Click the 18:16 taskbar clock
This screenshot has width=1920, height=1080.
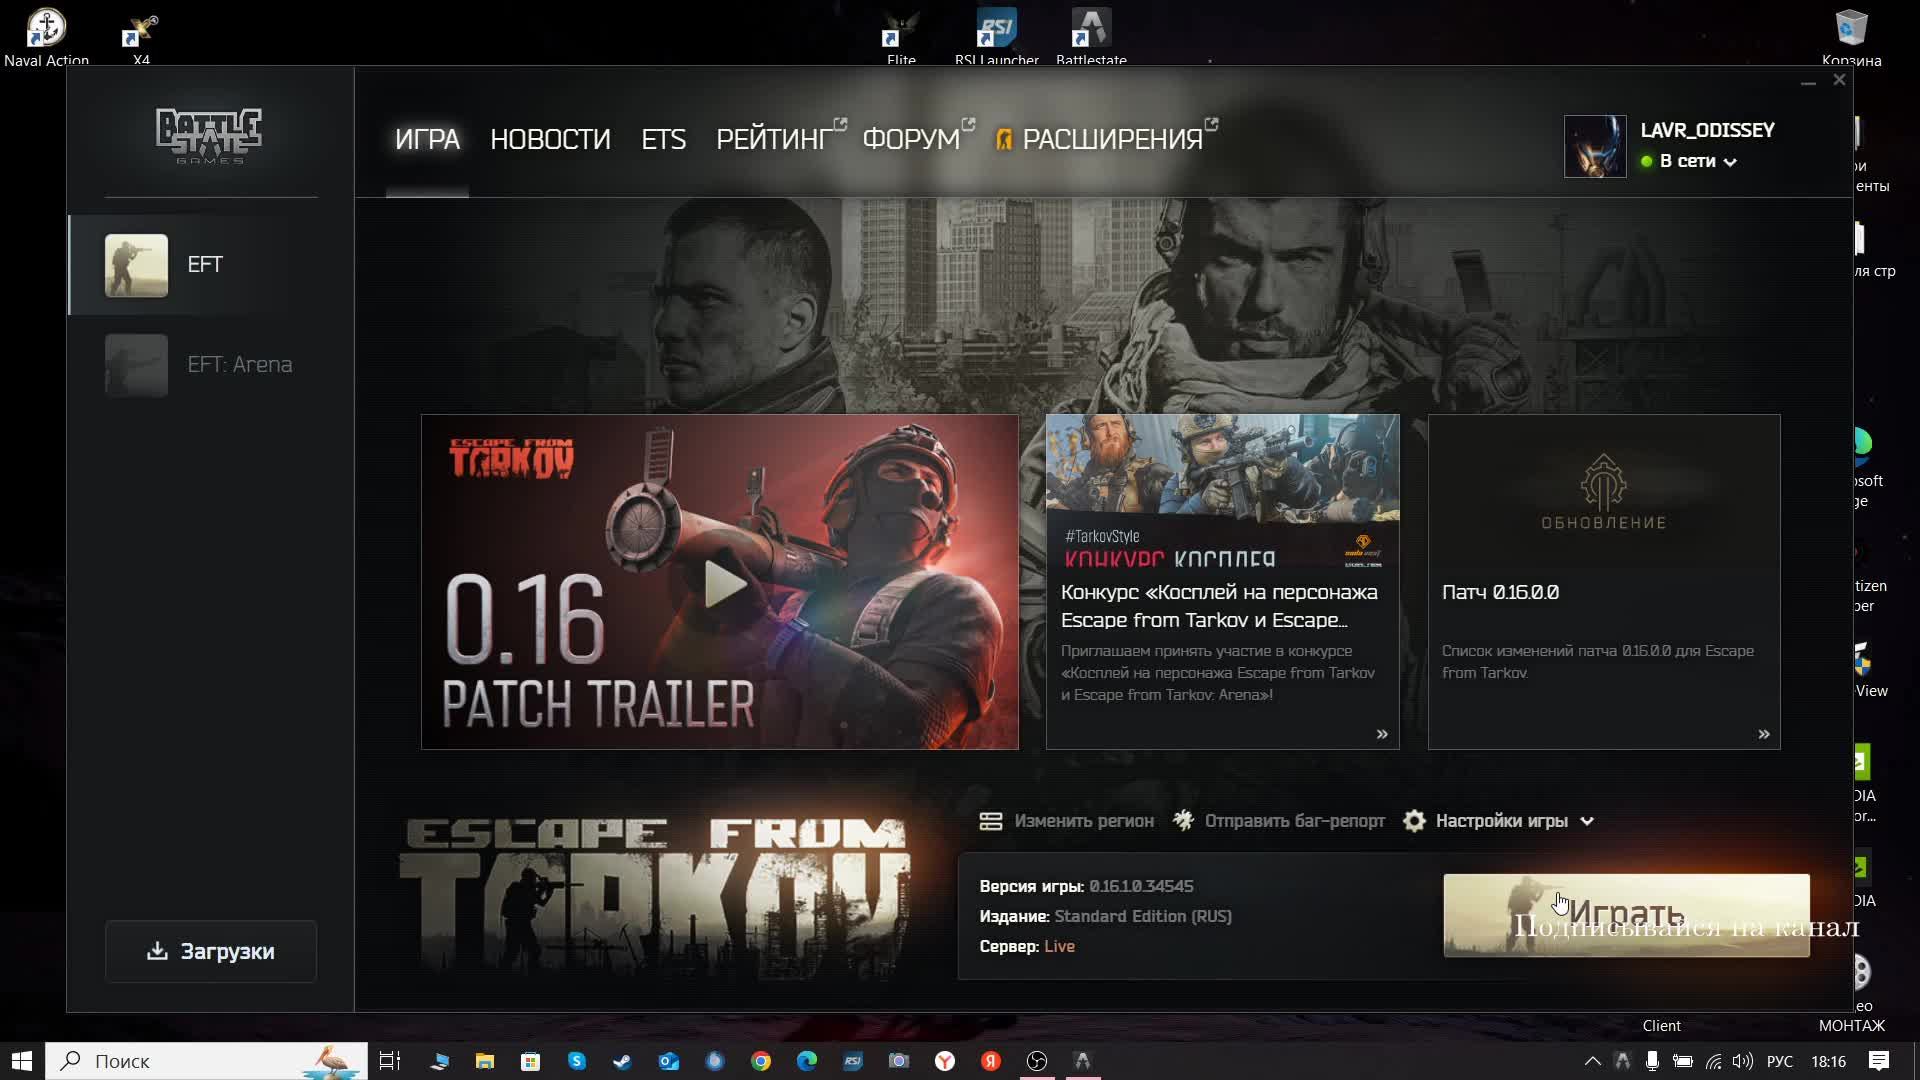1829,1061
